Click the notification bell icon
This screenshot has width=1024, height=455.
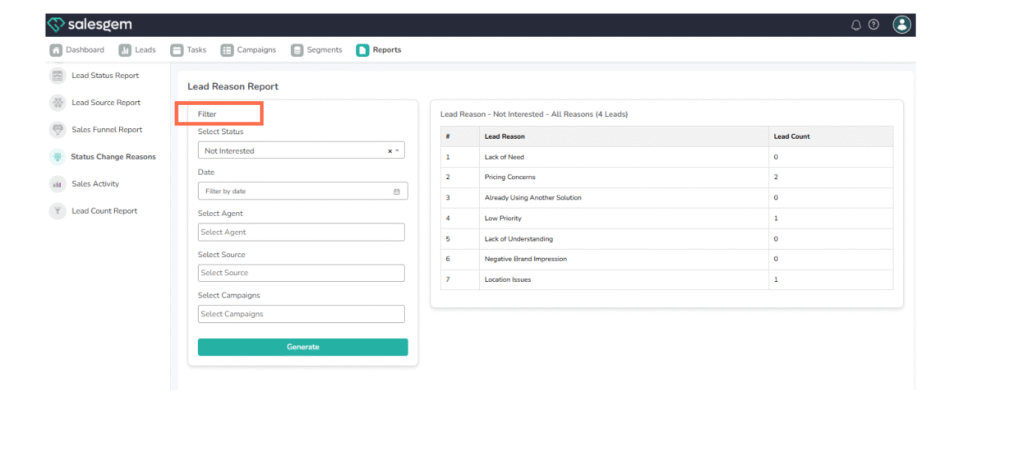[x=856, y=25]
